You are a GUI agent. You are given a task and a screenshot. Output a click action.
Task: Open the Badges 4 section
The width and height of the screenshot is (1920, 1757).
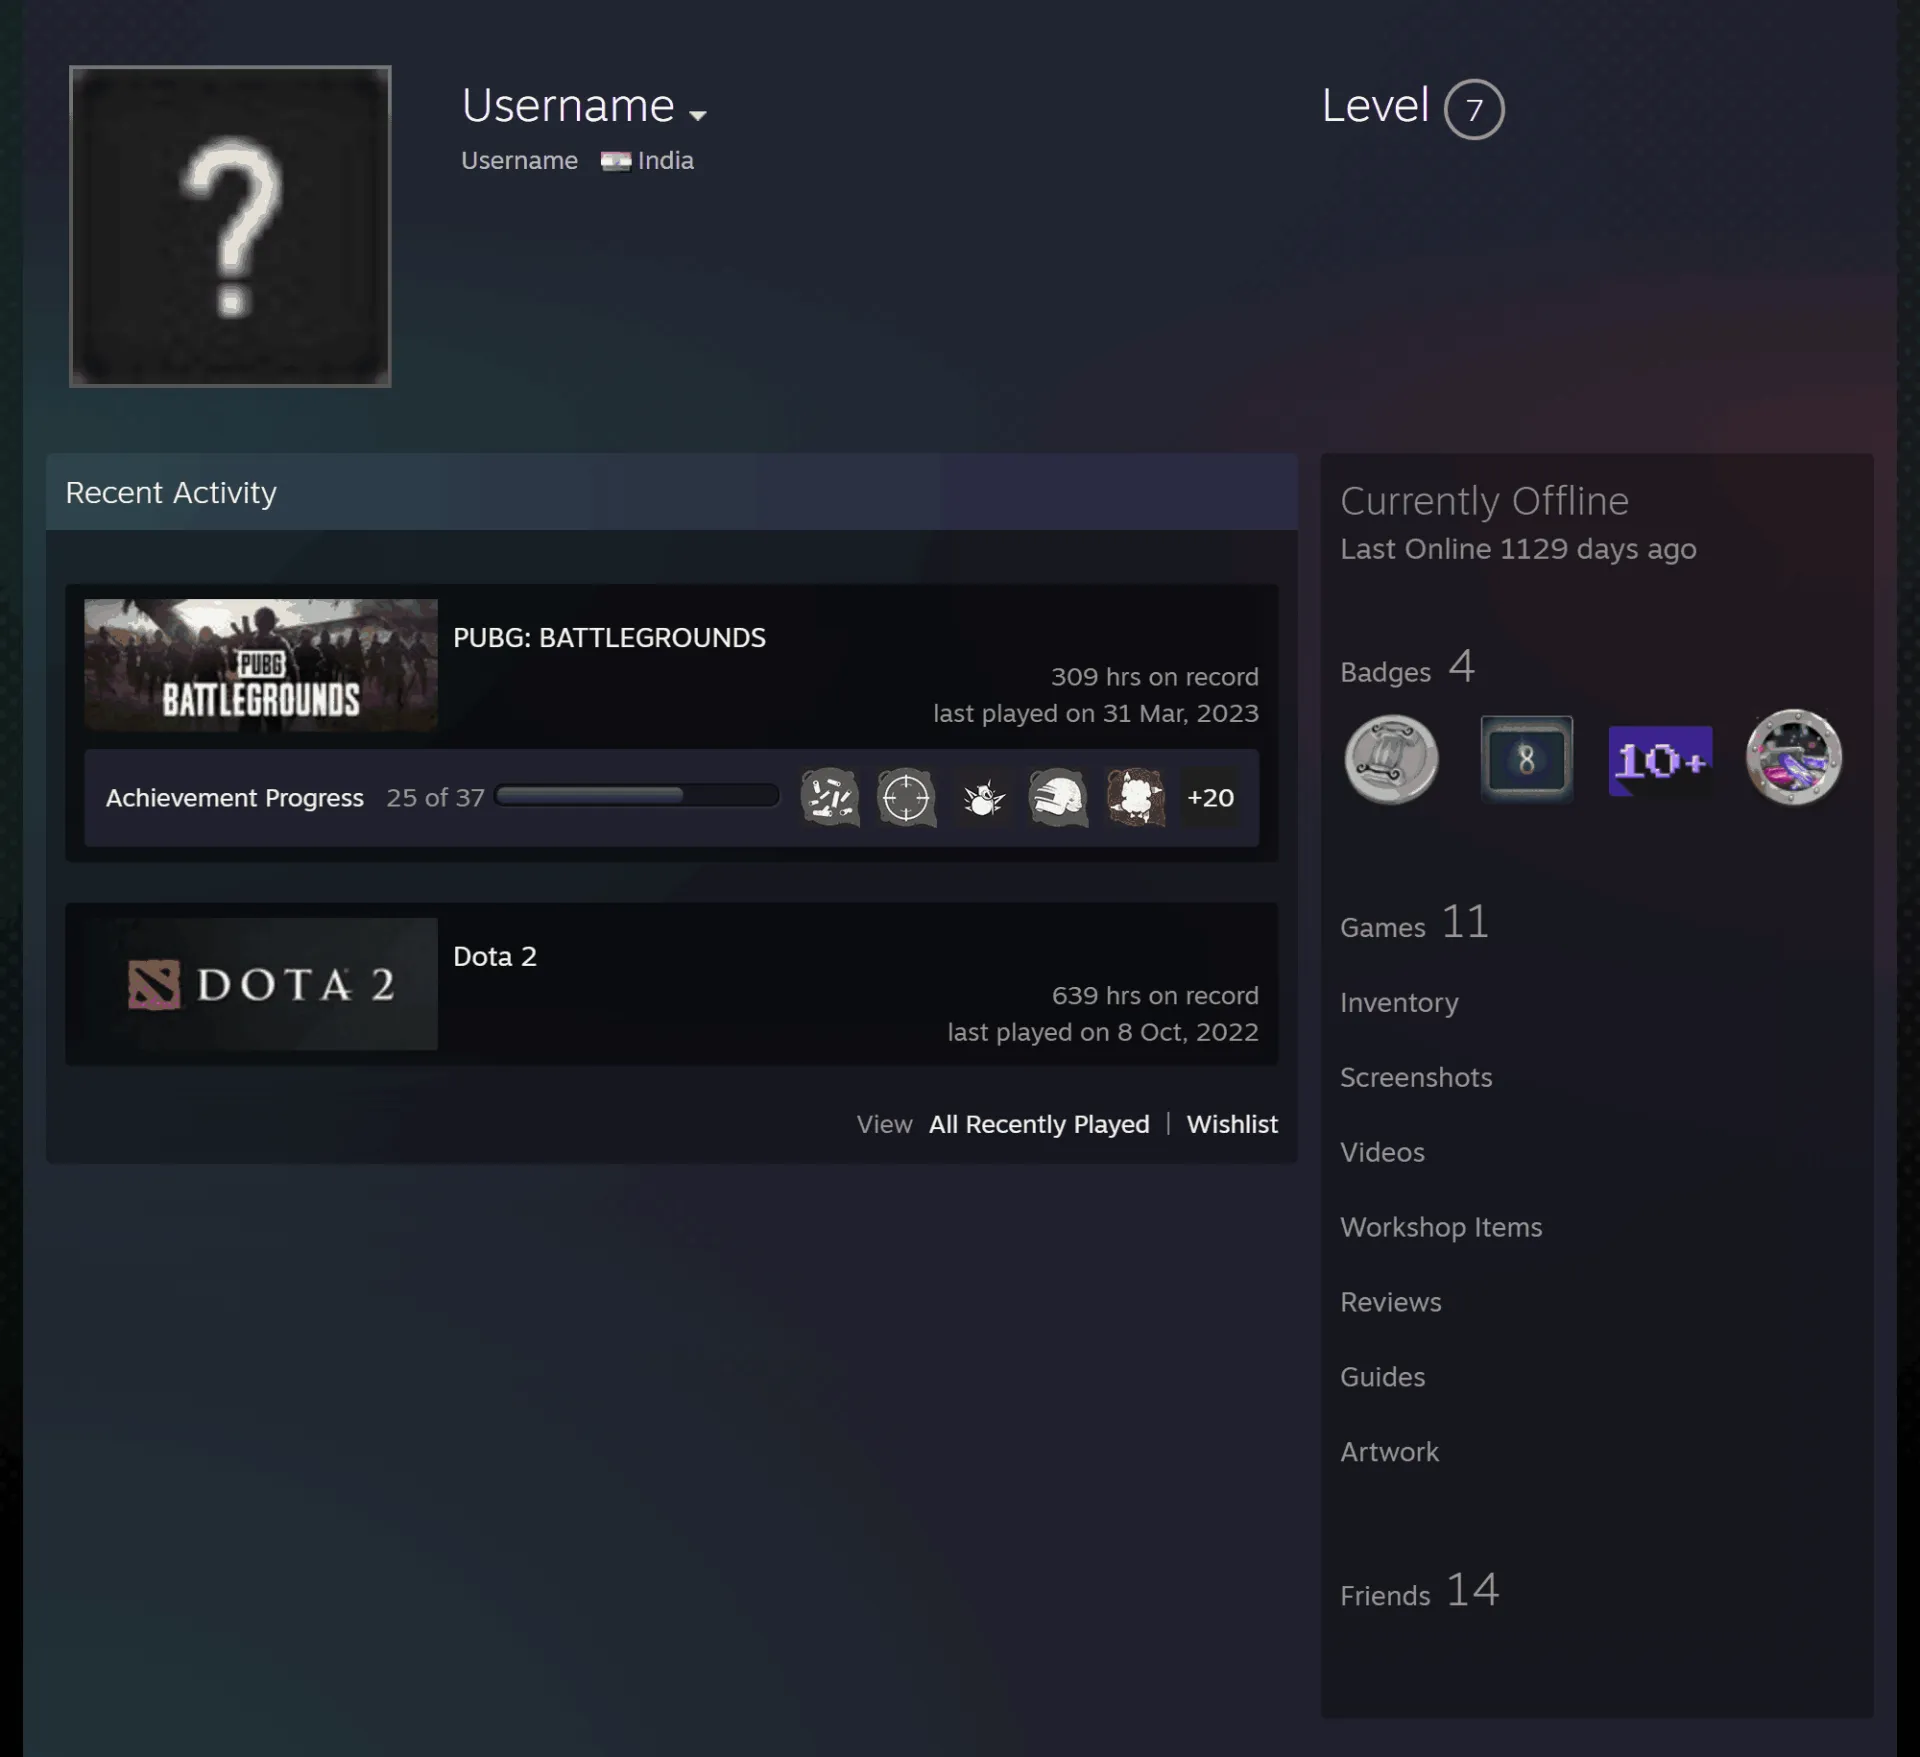pyautogui.click(x=1407, y=667)
